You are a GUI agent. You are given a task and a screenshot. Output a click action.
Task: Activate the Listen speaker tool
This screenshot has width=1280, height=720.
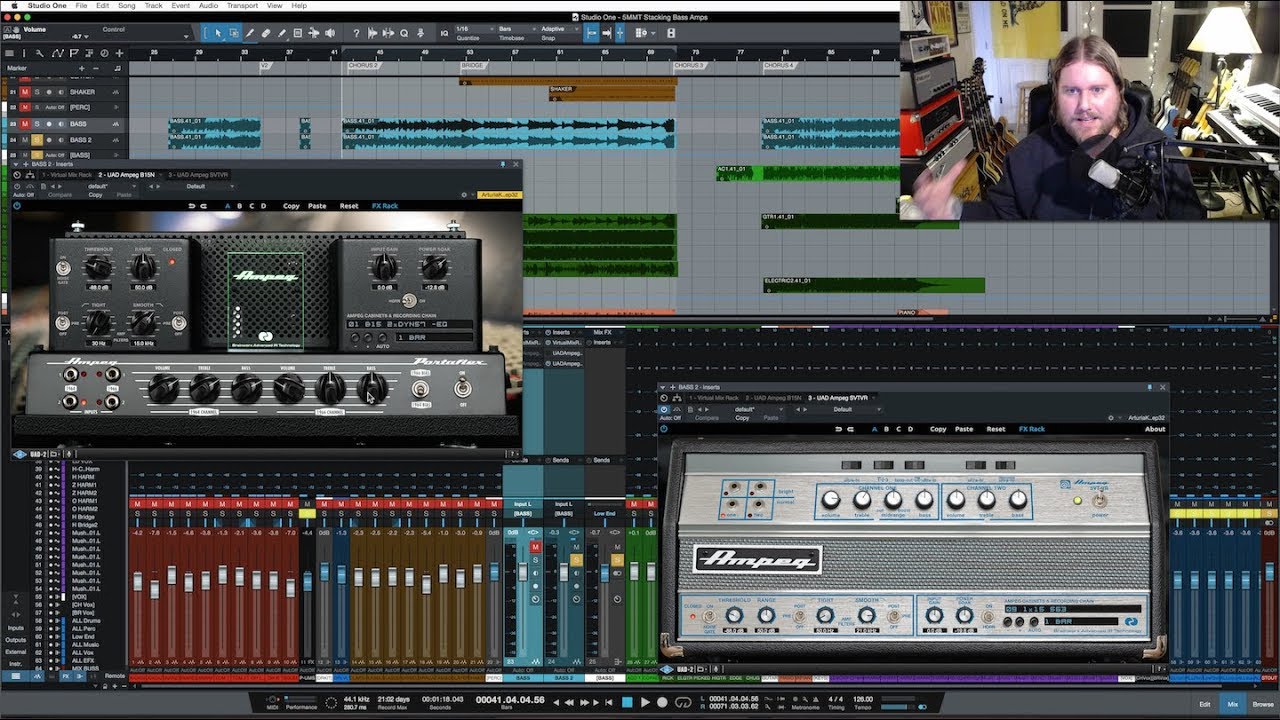pos(330,33)
